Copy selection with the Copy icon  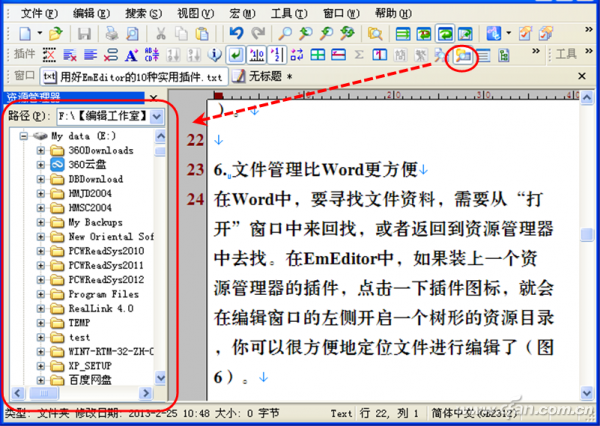pos(181,34)
